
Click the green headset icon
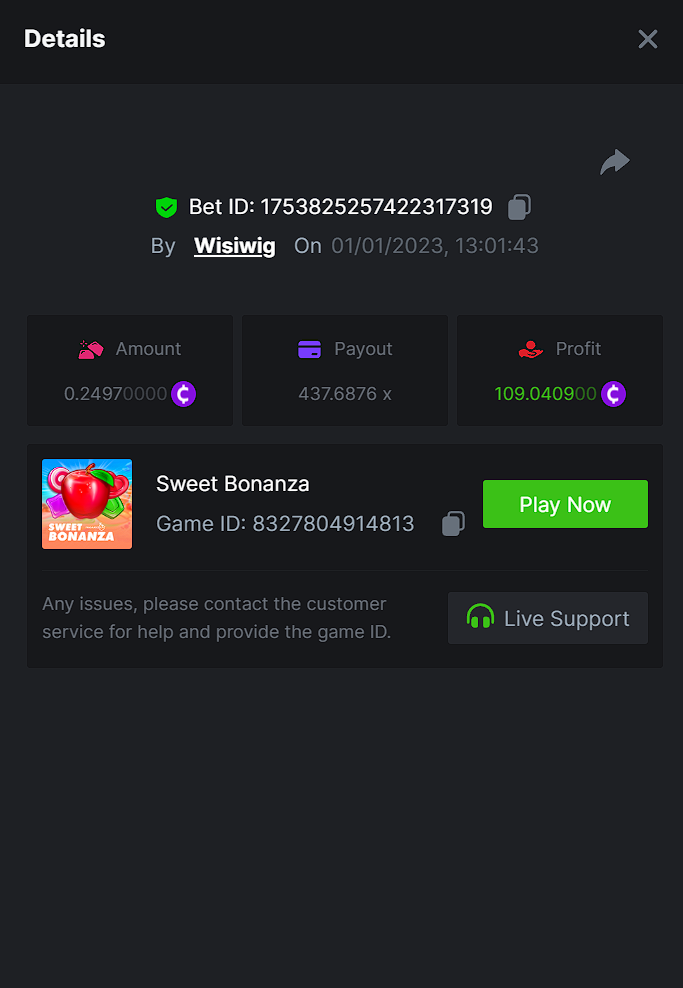coord(481,618)
